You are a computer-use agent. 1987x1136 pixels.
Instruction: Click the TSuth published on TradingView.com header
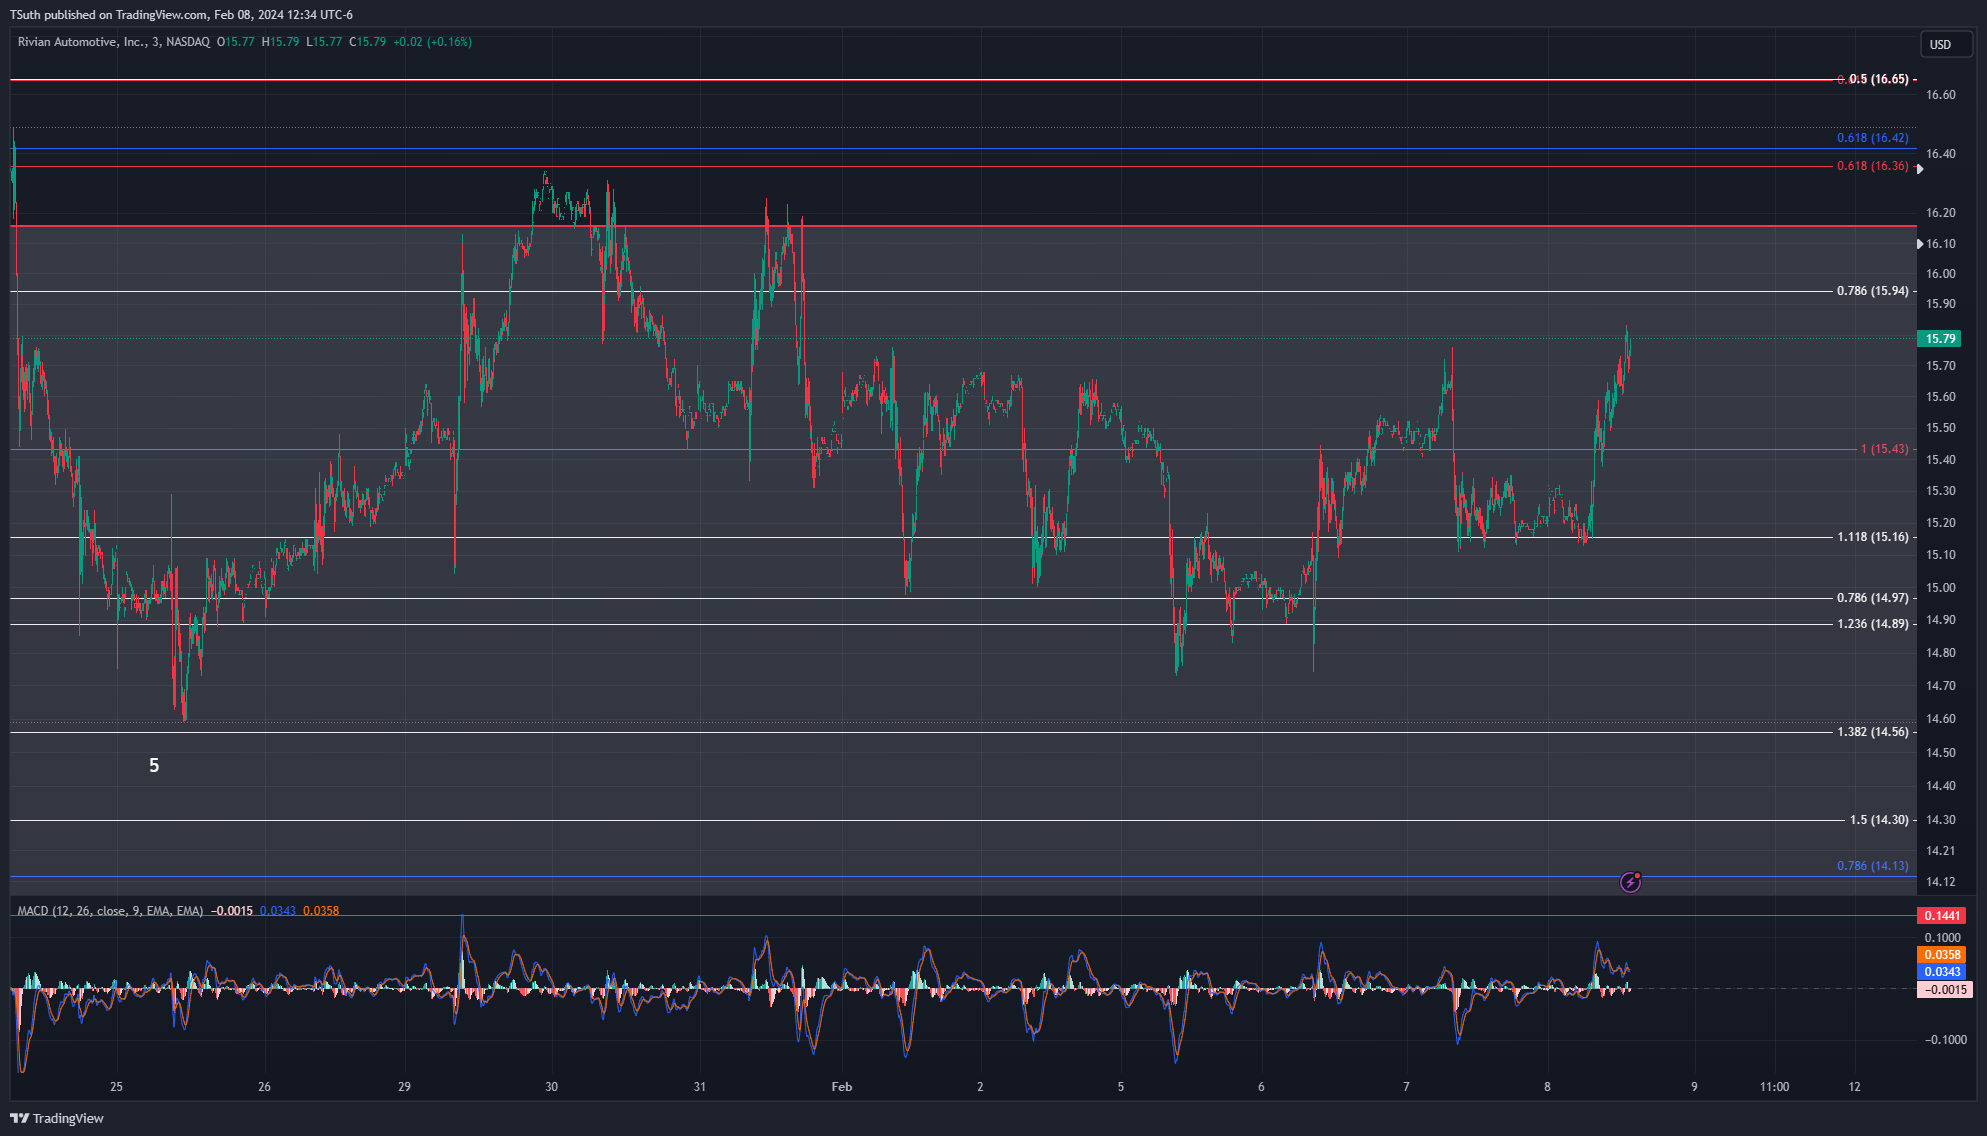coord(181,14)
